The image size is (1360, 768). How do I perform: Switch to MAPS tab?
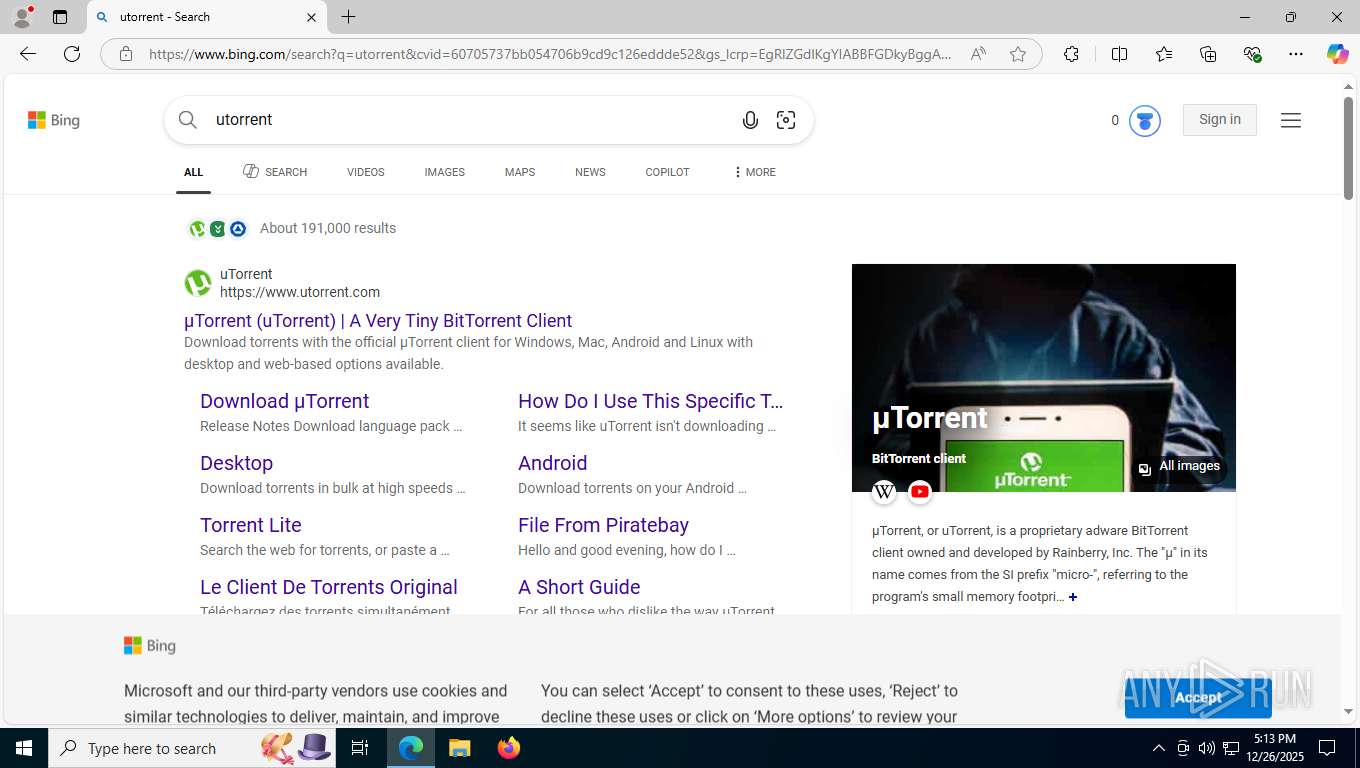click(x=520, y=172)
